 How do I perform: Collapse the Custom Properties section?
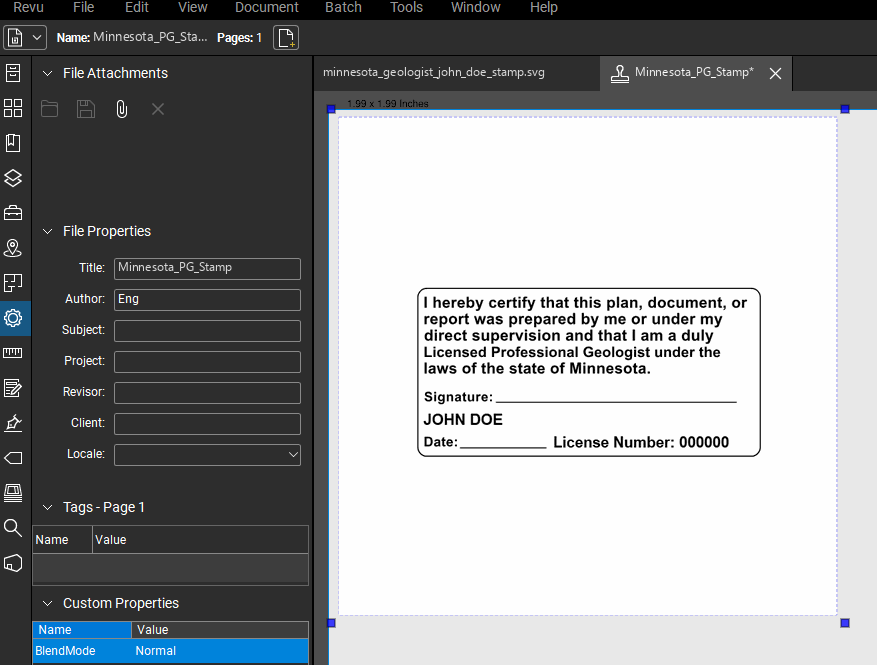48,603
